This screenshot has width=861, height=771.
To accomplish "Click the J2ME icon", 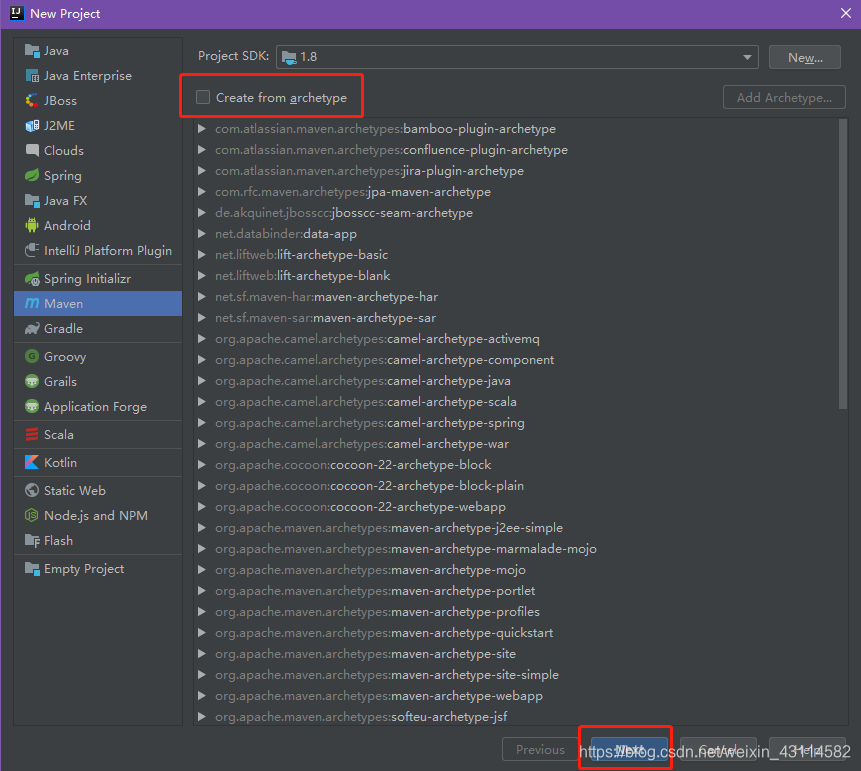I will [32, 126].
